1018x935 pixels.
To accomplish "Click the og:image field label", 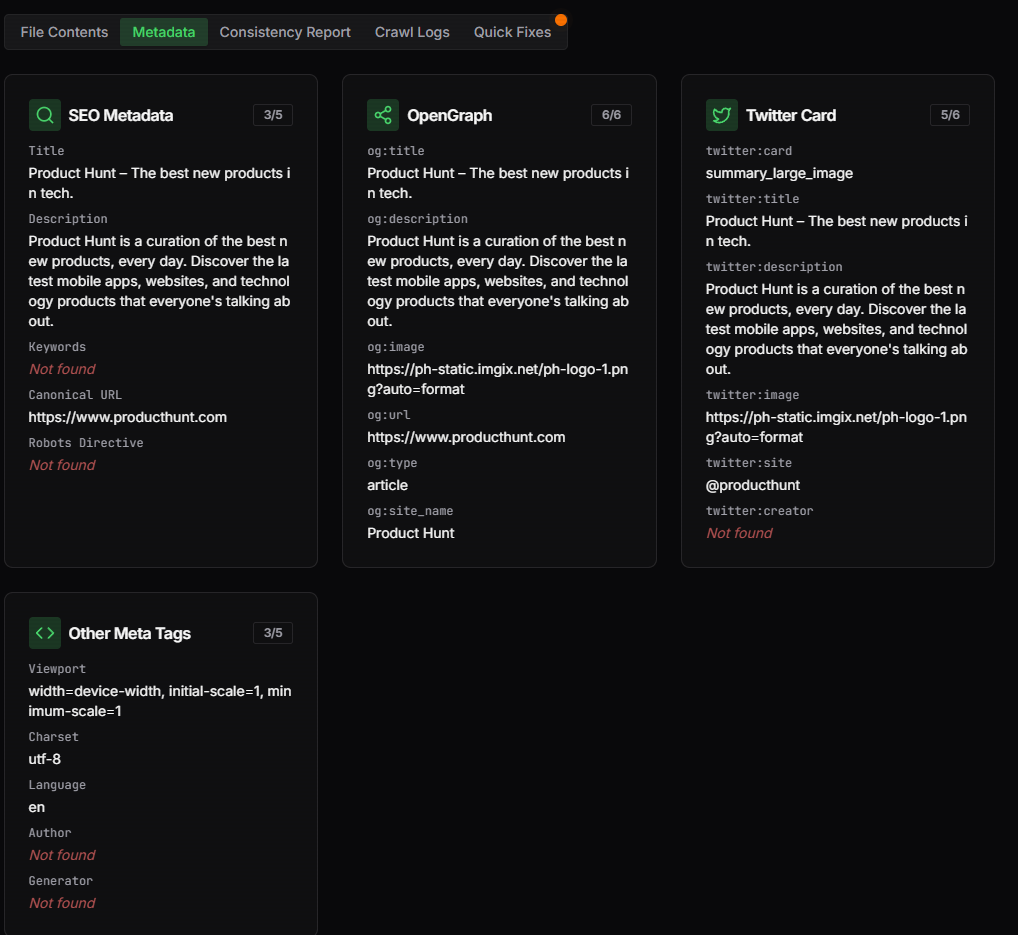I will [x=396, y=347].
